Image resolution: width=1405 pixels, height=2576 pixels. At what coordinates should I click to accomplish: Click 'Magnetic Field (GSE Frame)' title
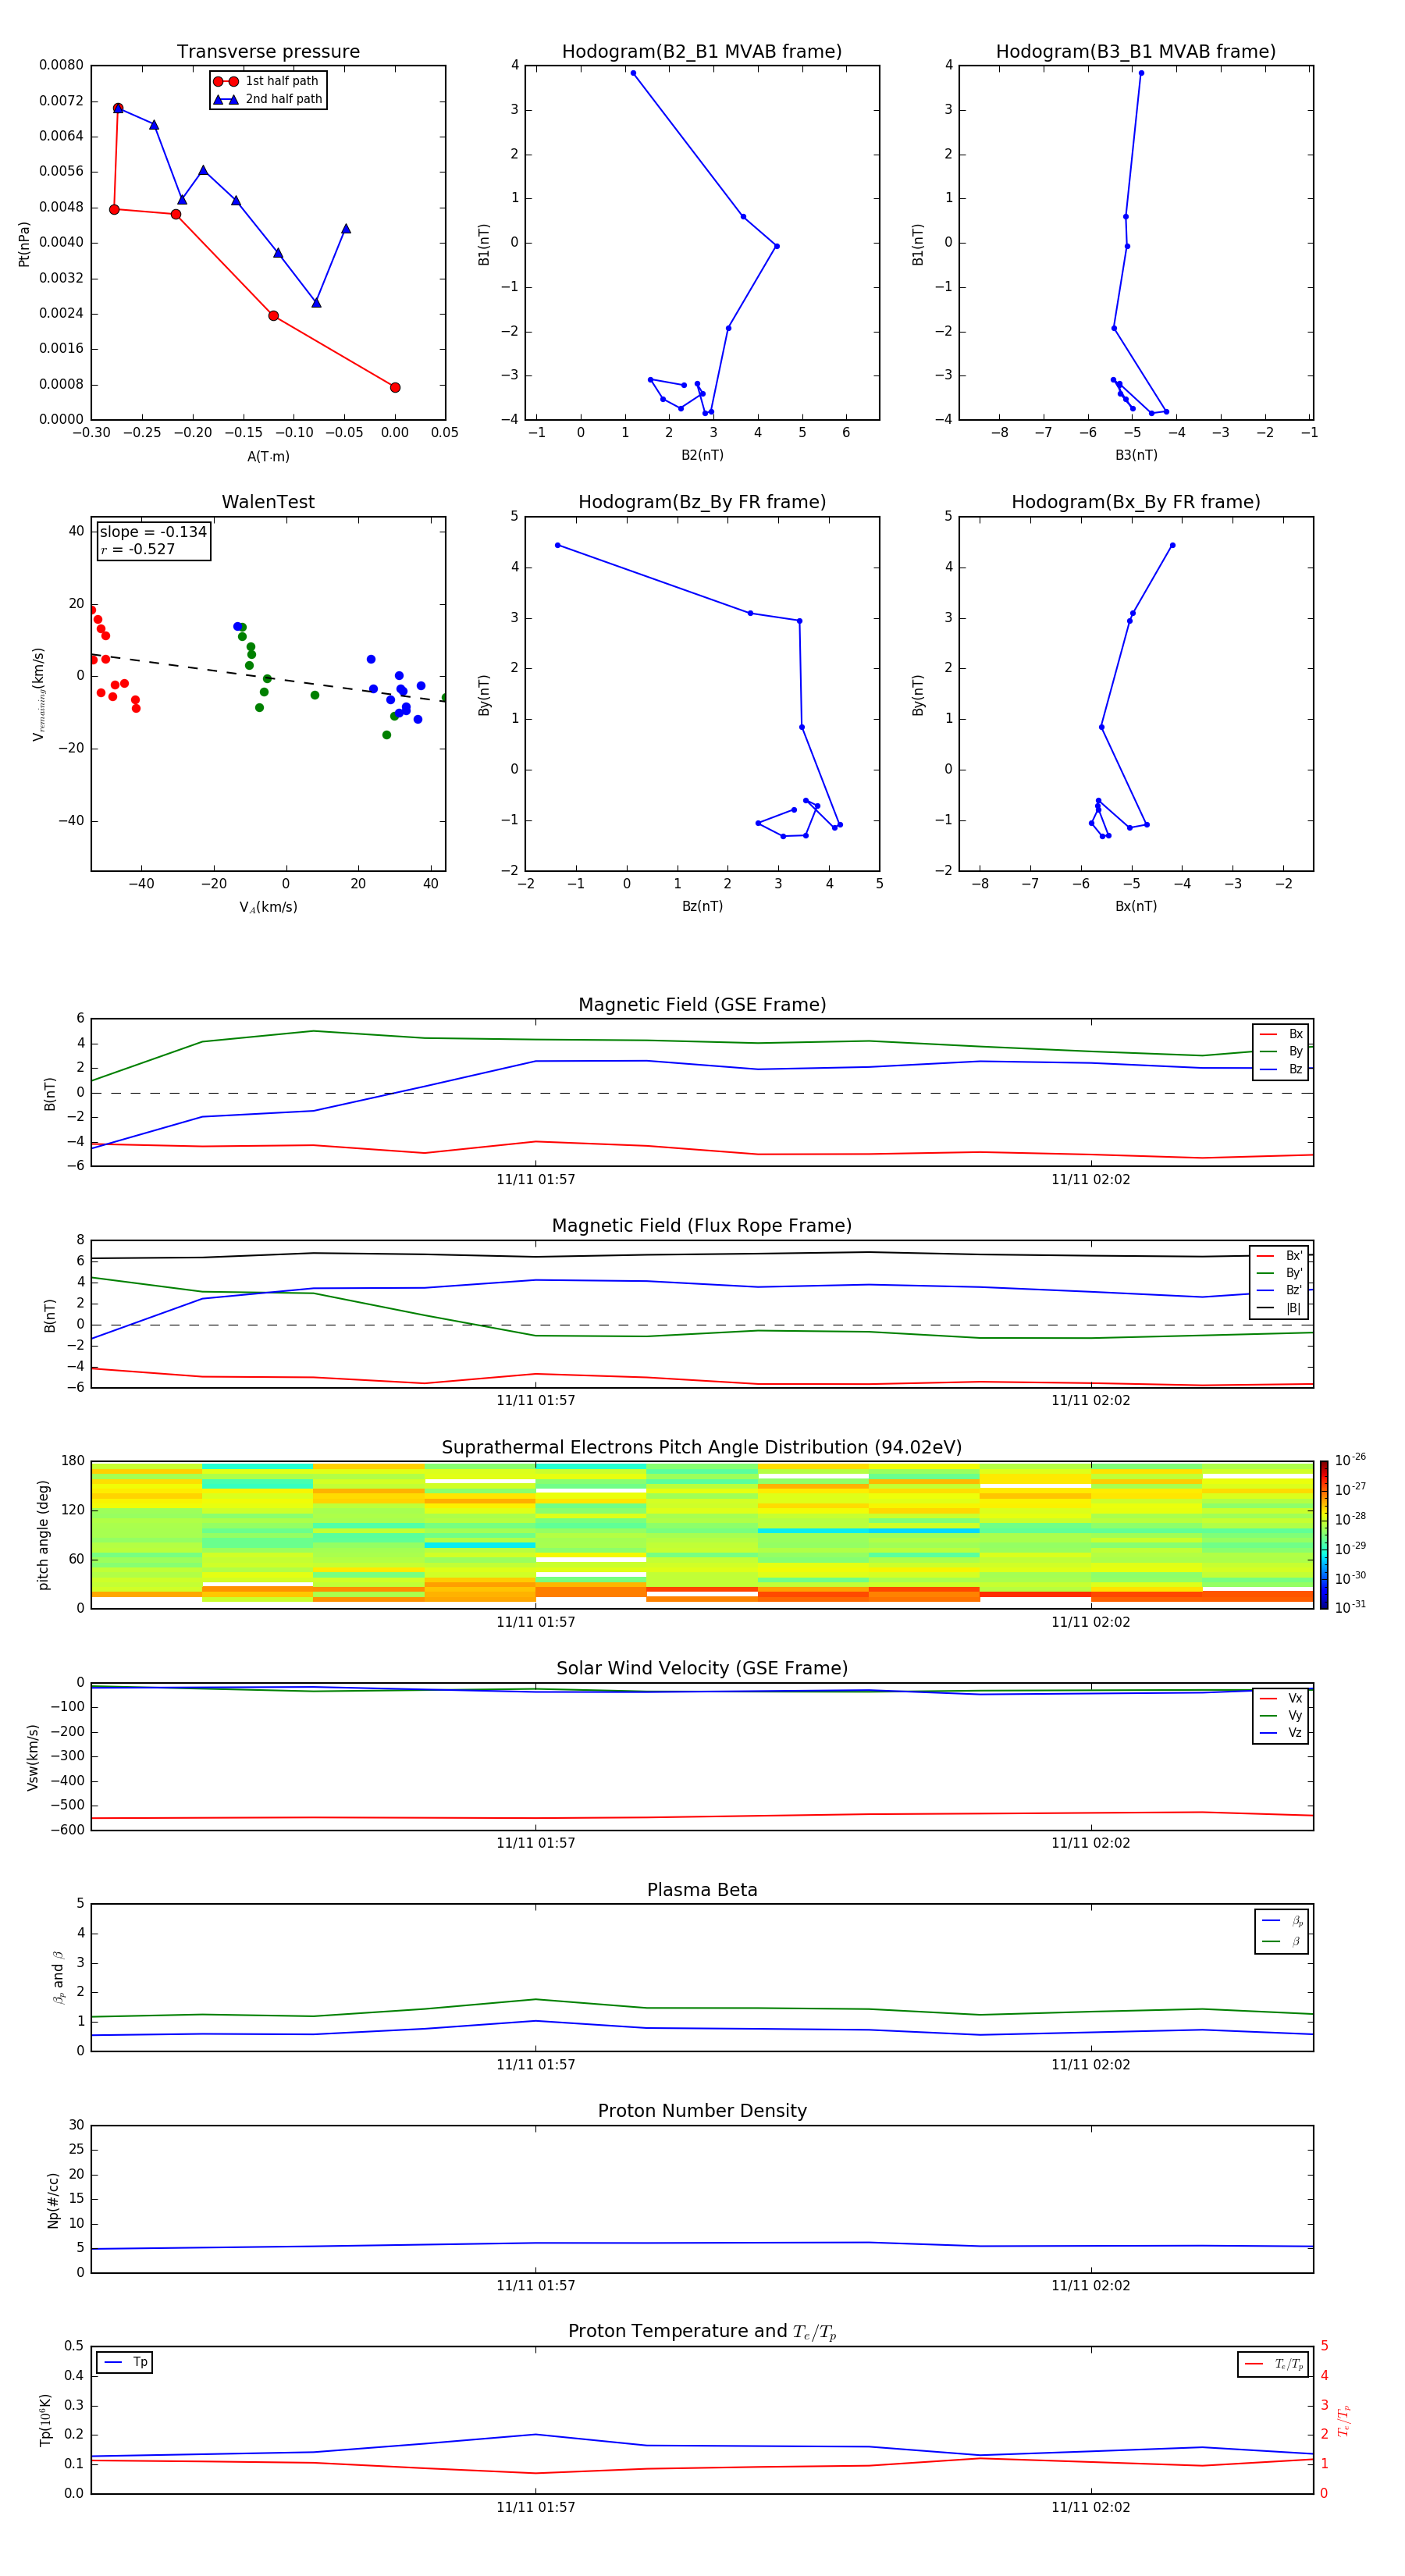point(702,1005)
